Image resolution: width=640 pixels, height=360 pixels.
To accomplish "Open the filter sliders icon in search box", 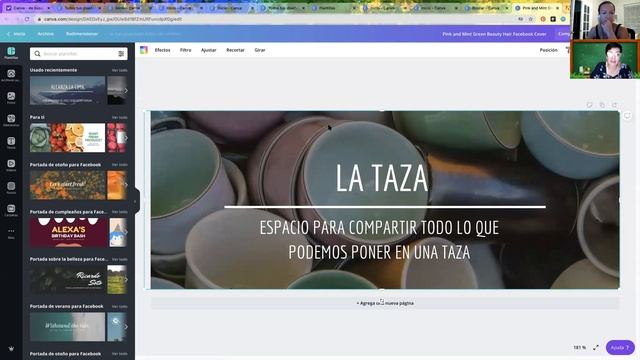I will coord(121,53).
